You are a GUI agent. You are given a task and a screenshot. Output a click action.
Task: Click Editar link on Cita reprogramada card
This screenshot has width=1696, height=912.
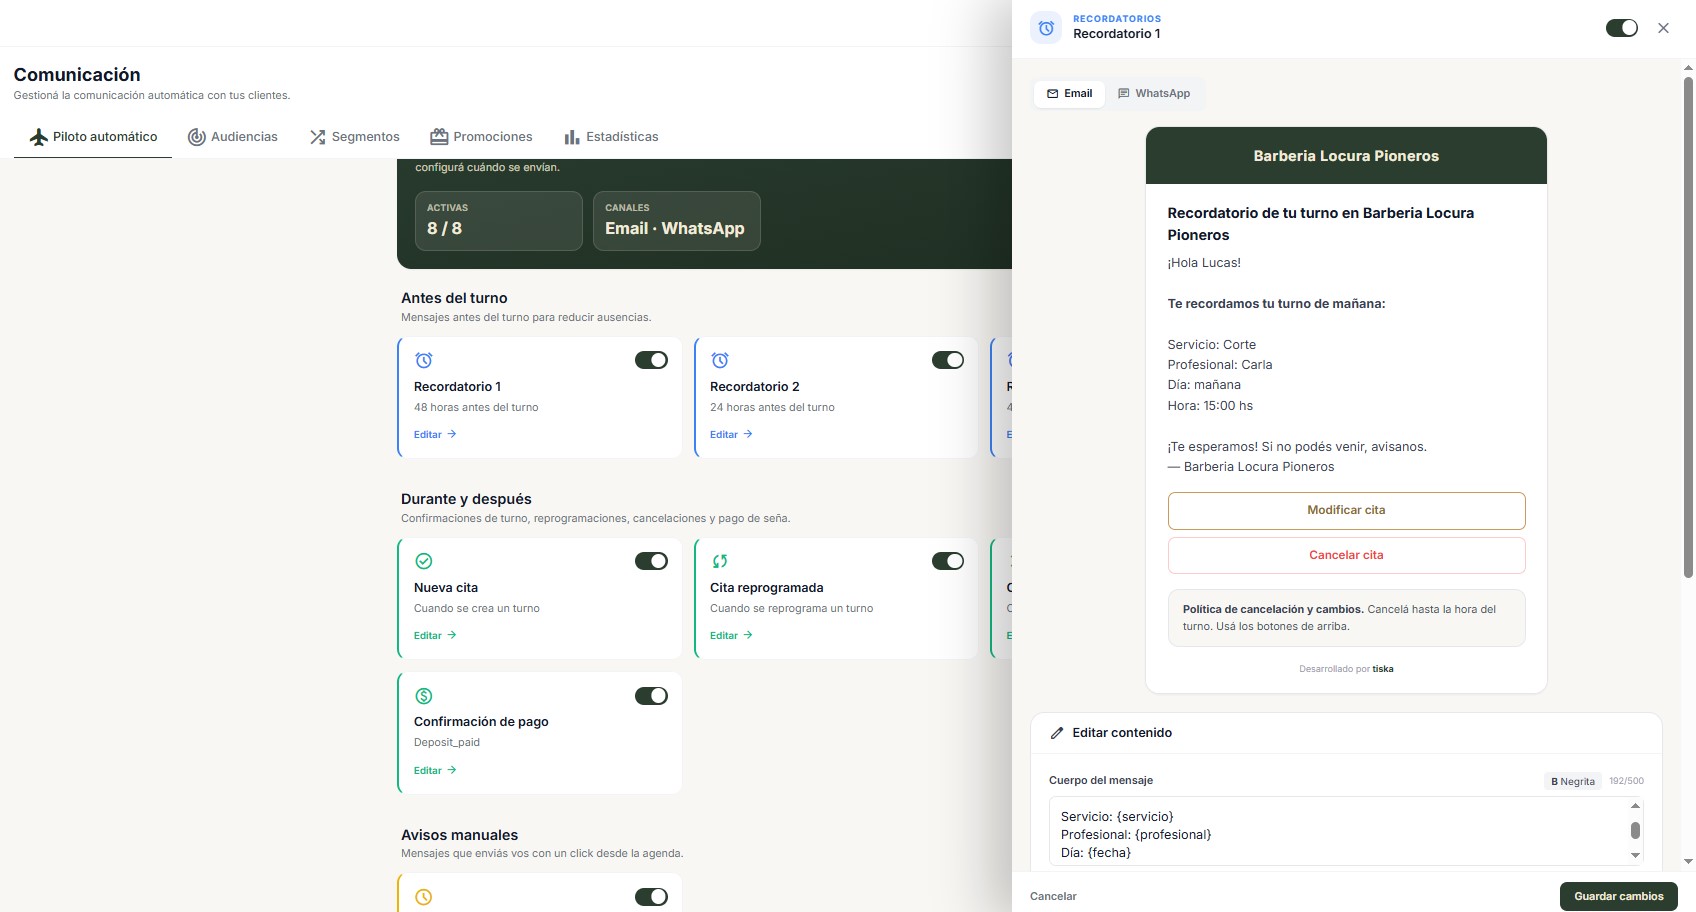point(731,636)
